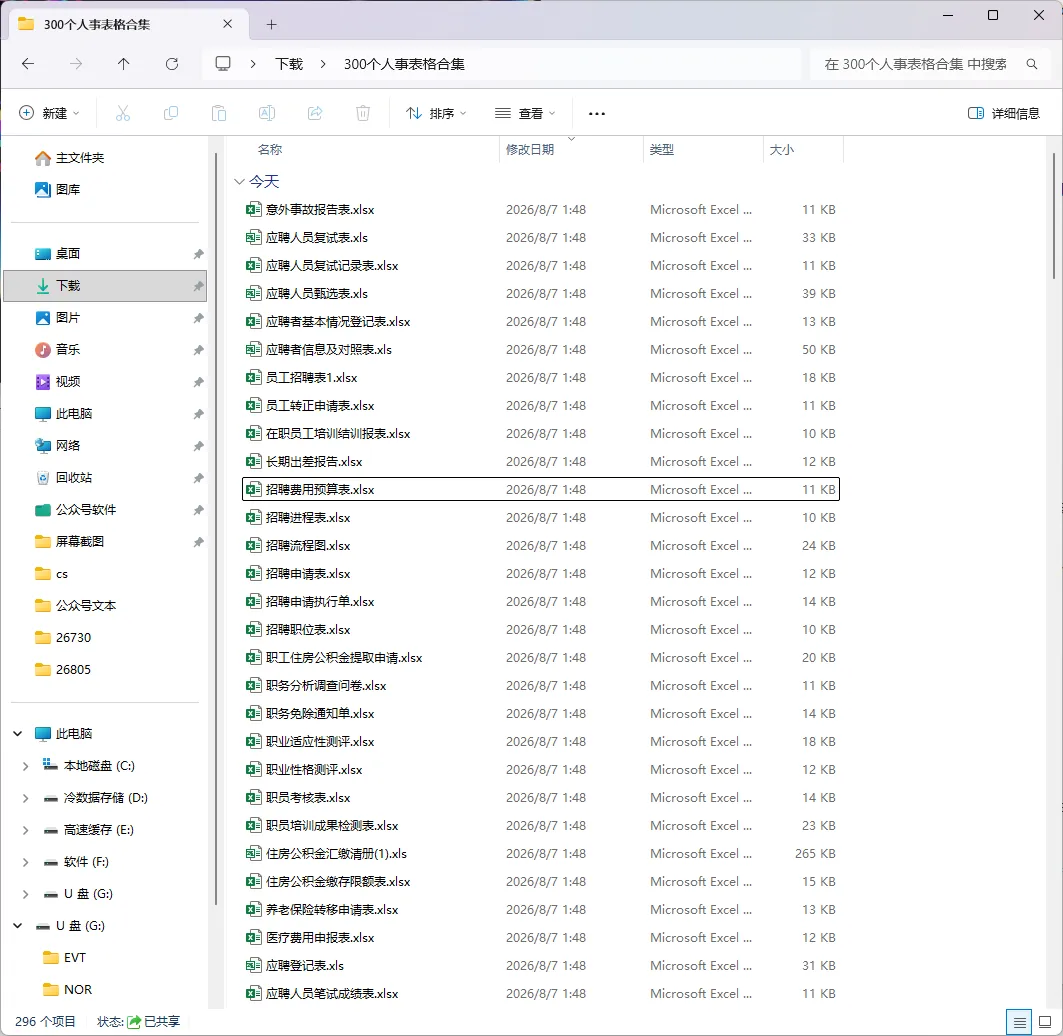Click the 已共享 status bar entry

pos(154,1022)
